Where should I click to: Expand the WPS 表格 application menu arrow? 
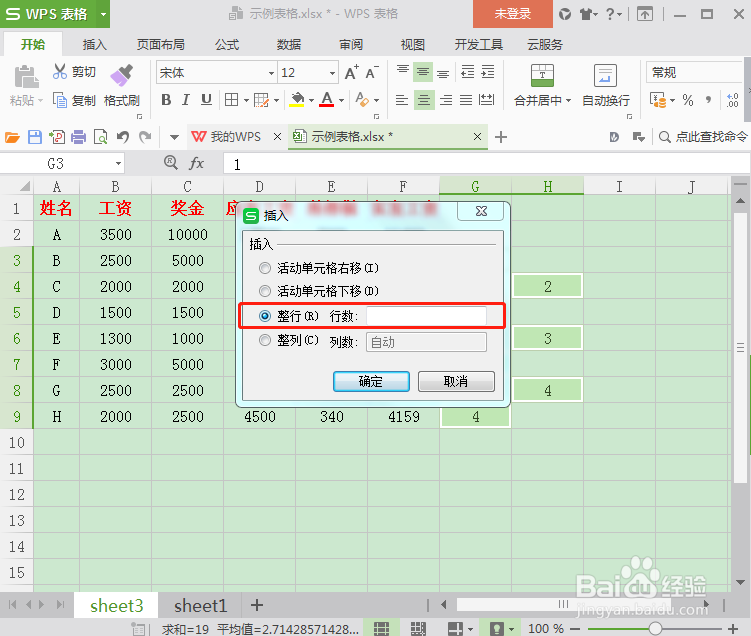(x=103, y=14)
